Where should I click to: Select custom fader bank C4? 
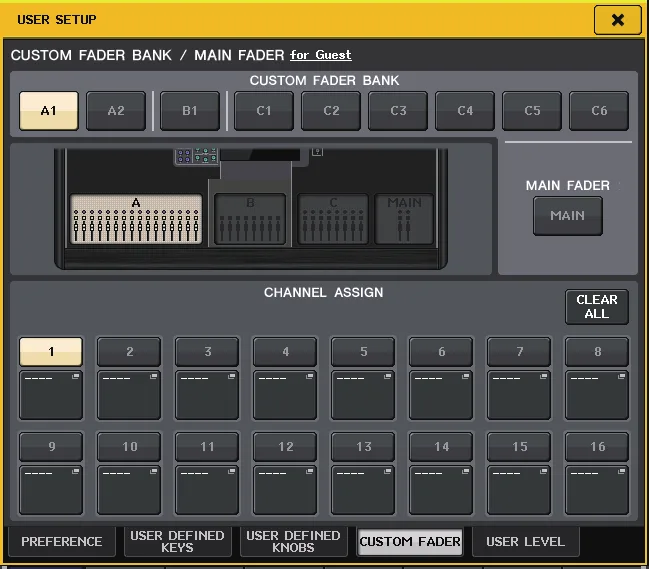click(x=465, y=111)
